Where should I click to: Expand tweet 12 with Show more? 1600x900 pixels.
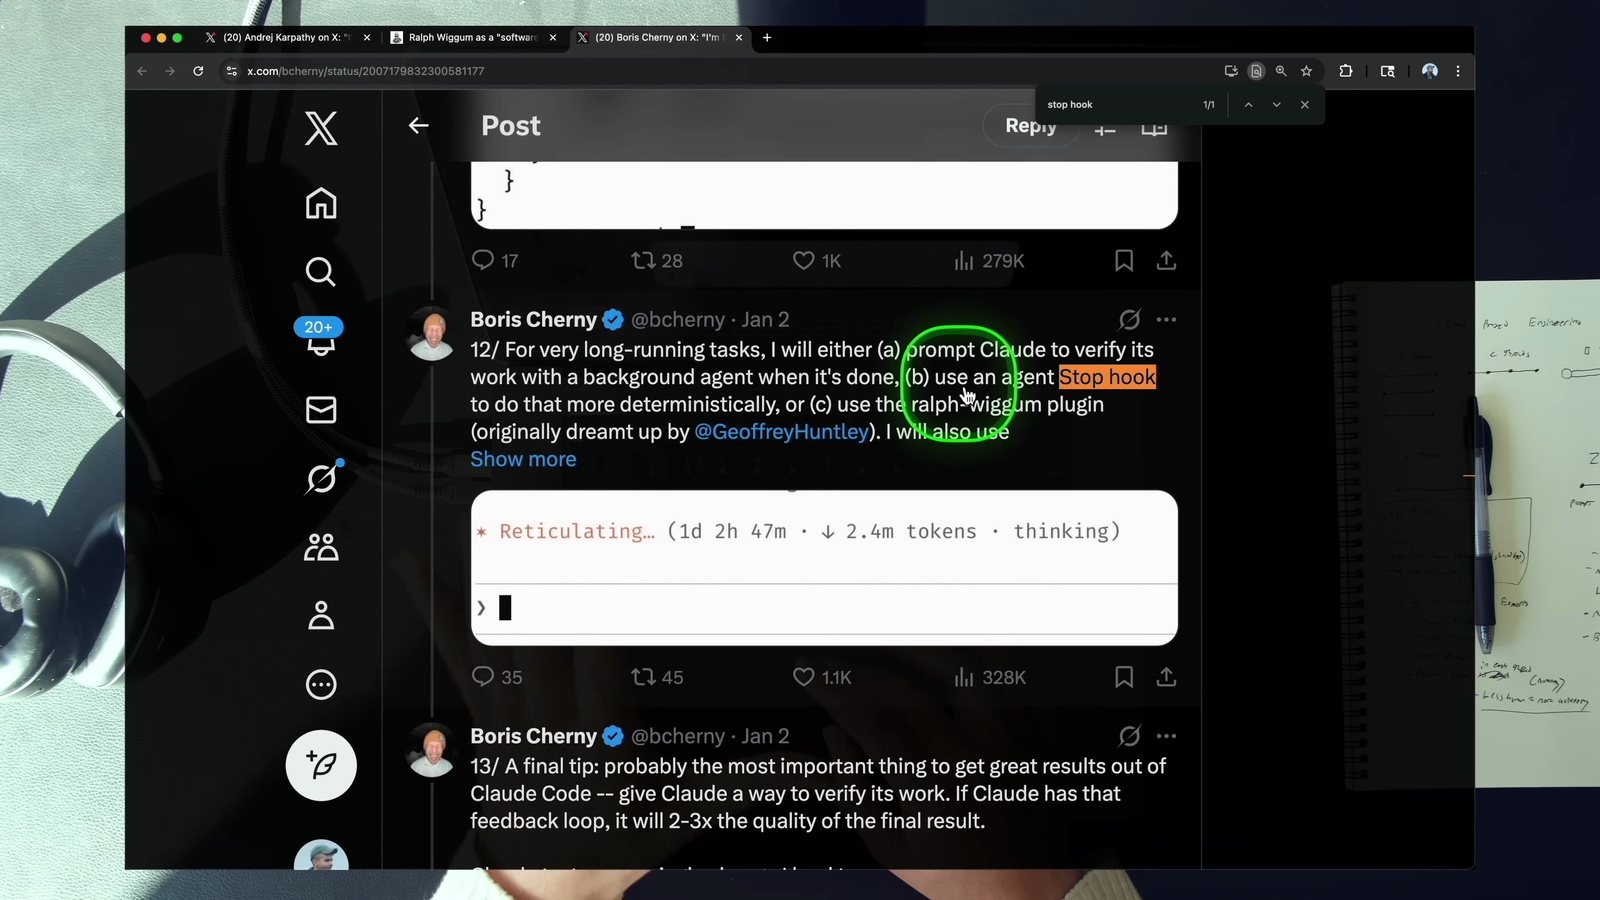coord(523,459)
